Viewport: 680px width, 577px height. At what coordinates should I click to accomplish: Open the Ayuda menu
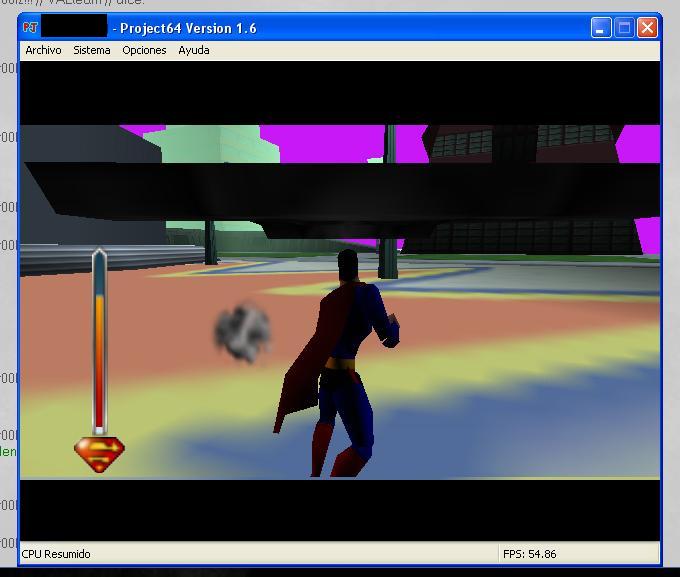click(194, 50)
